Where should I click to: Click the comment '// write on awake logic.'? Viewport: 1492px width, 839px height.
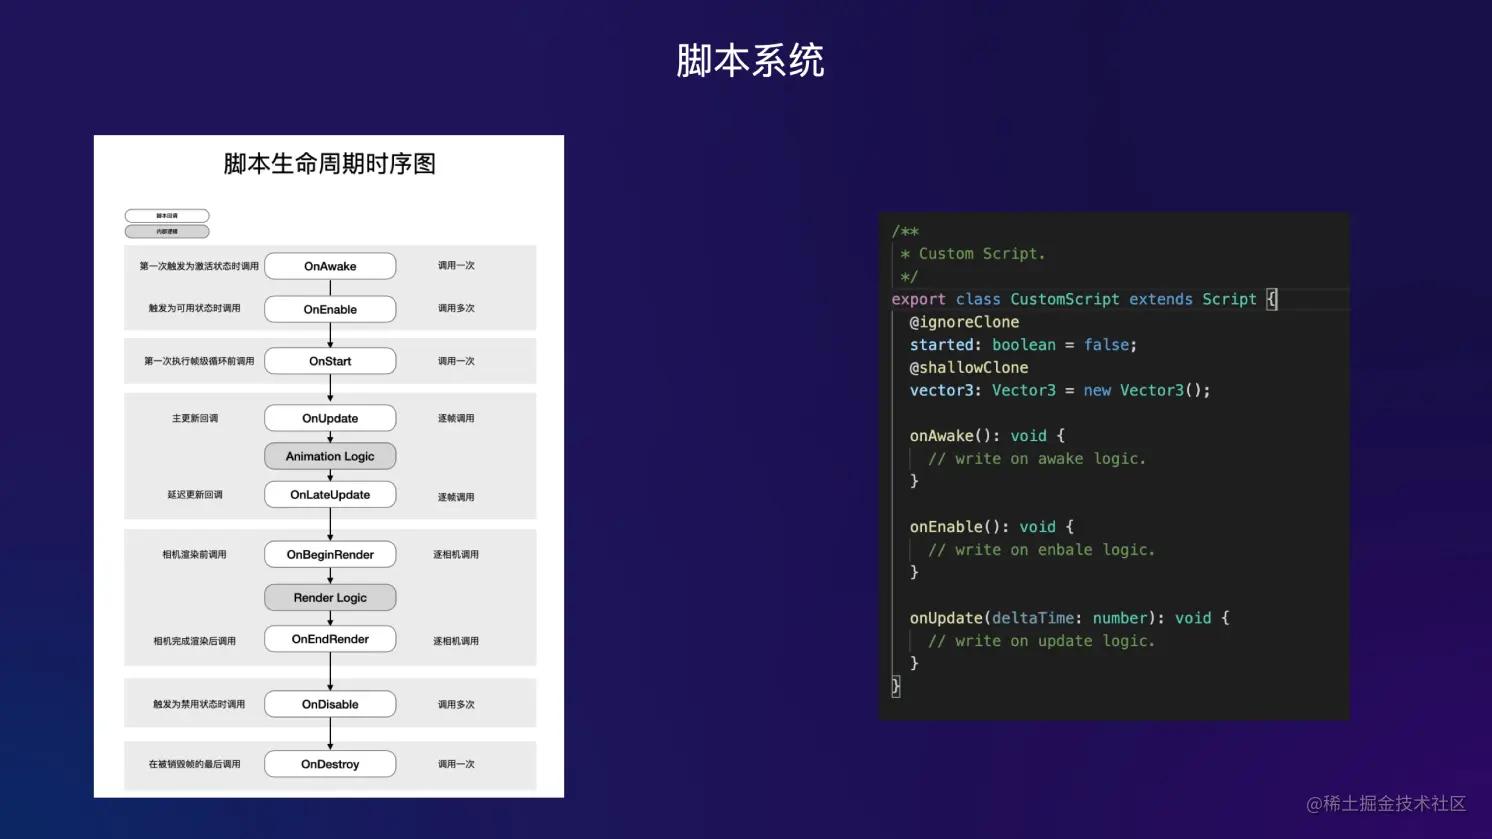pyautogui.click(x=1037, y=459)
